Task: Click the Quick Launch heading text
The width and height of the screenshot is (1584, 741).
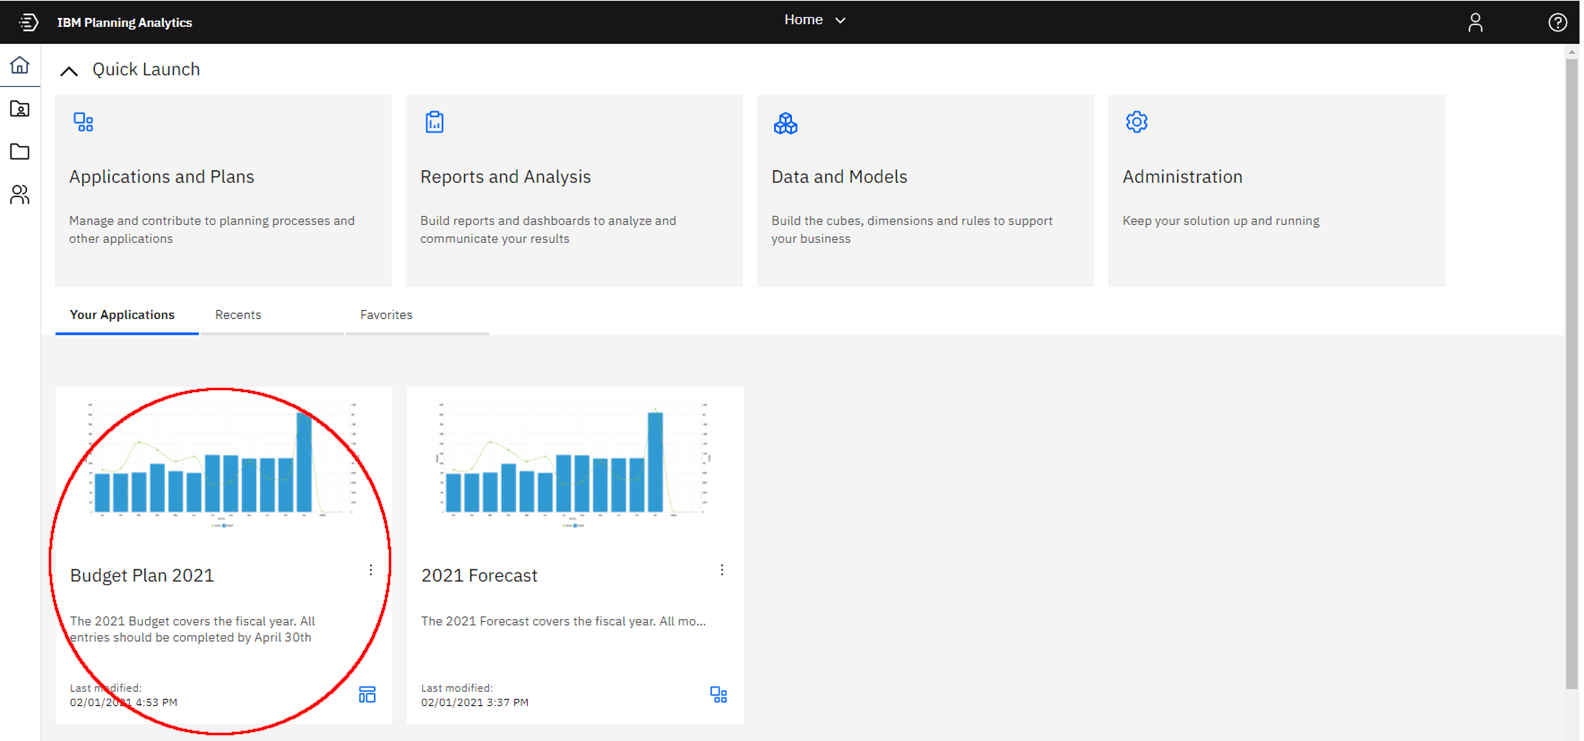Action: pos(146,69)
